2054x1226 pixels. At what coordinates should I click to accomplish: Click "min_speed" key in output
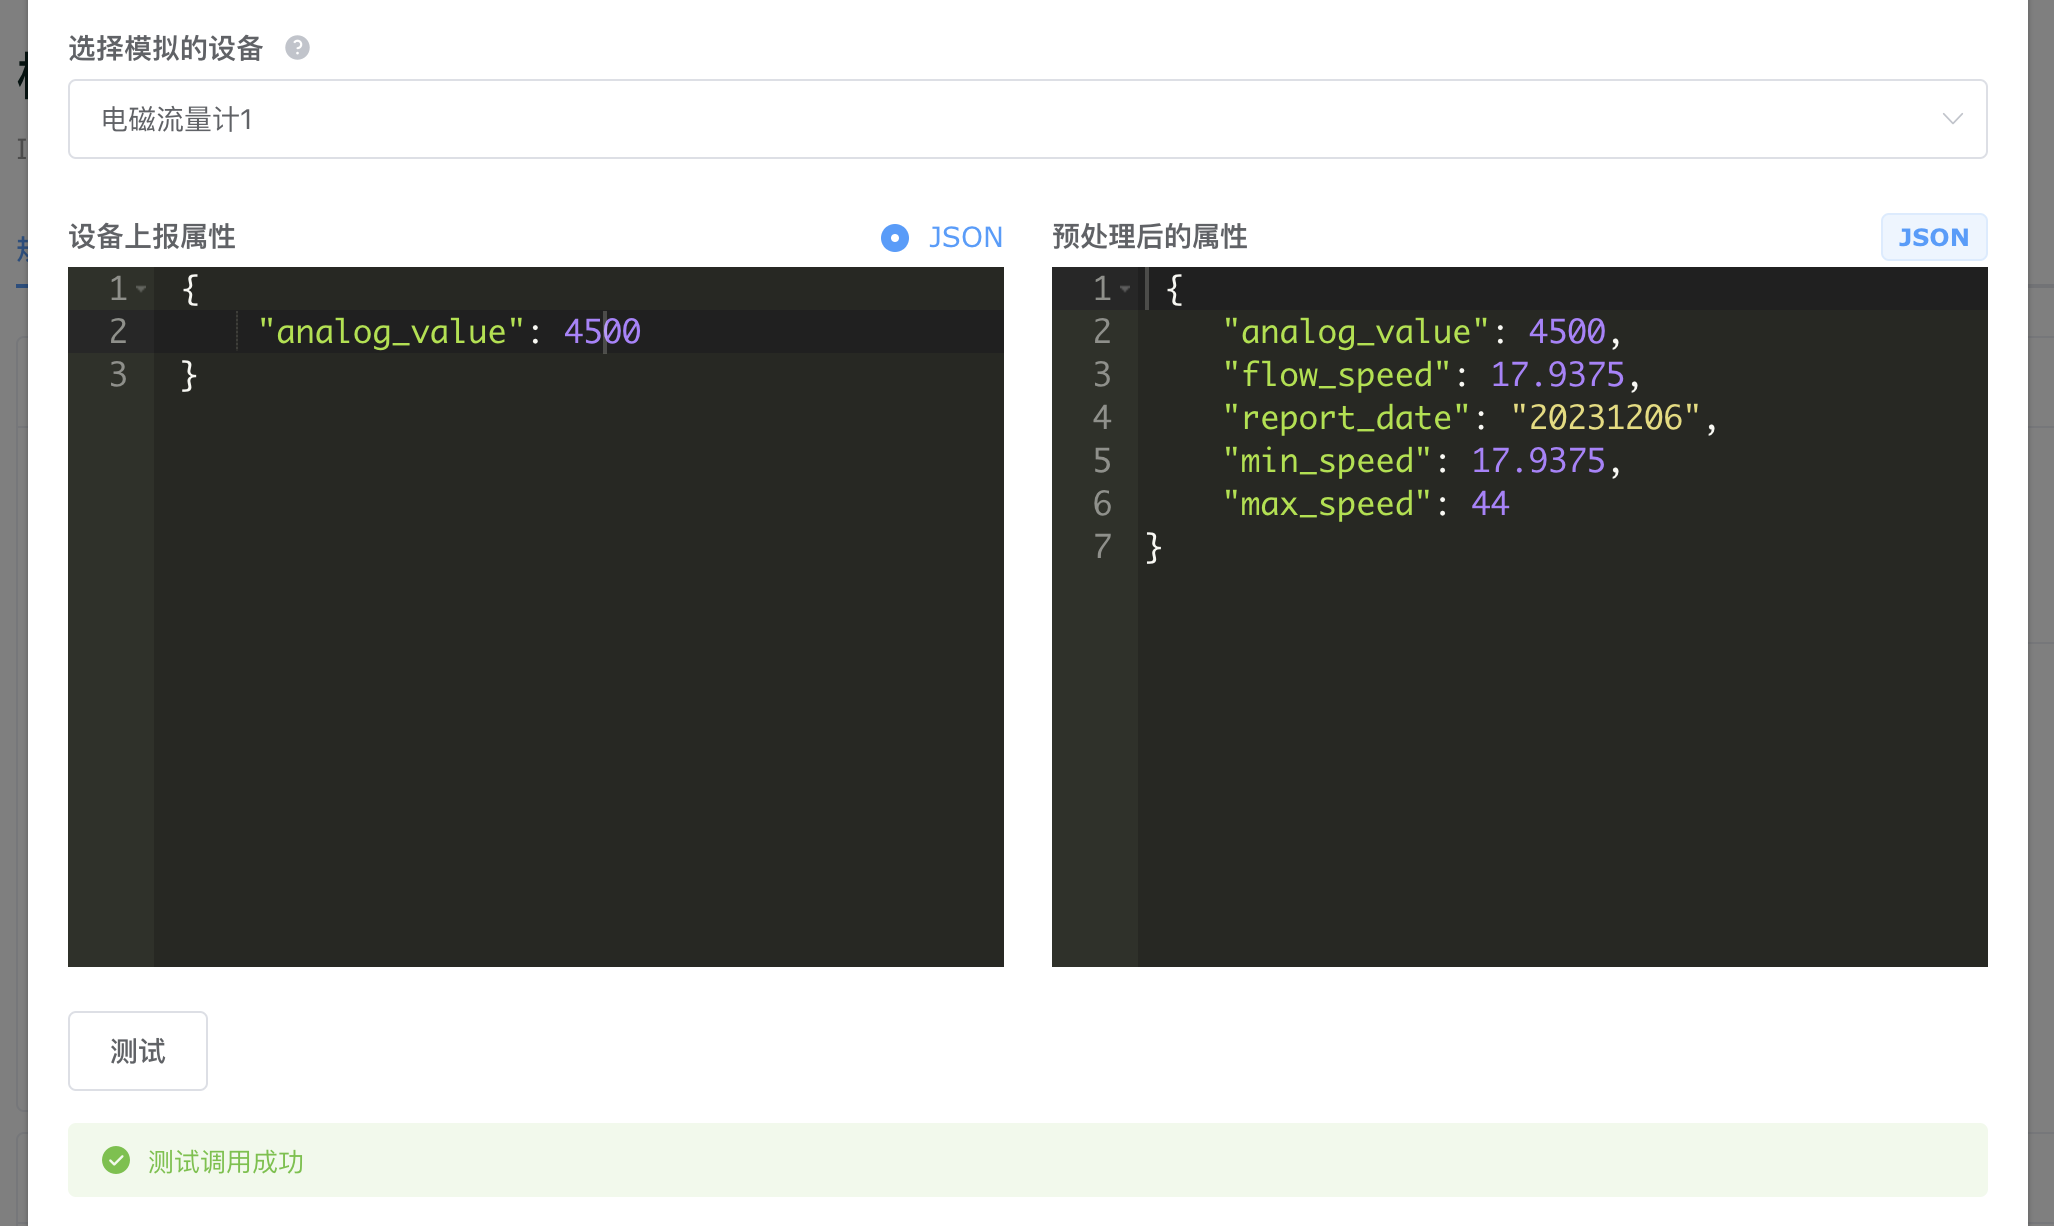1327,461
